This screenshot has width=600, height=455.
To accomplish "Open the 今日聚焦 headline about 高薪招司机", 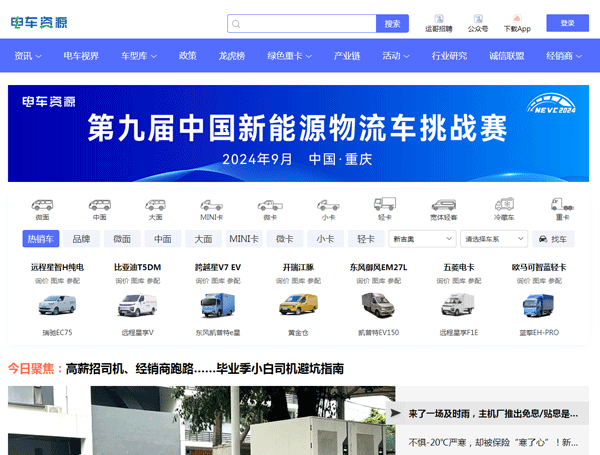I will (205, 369).
